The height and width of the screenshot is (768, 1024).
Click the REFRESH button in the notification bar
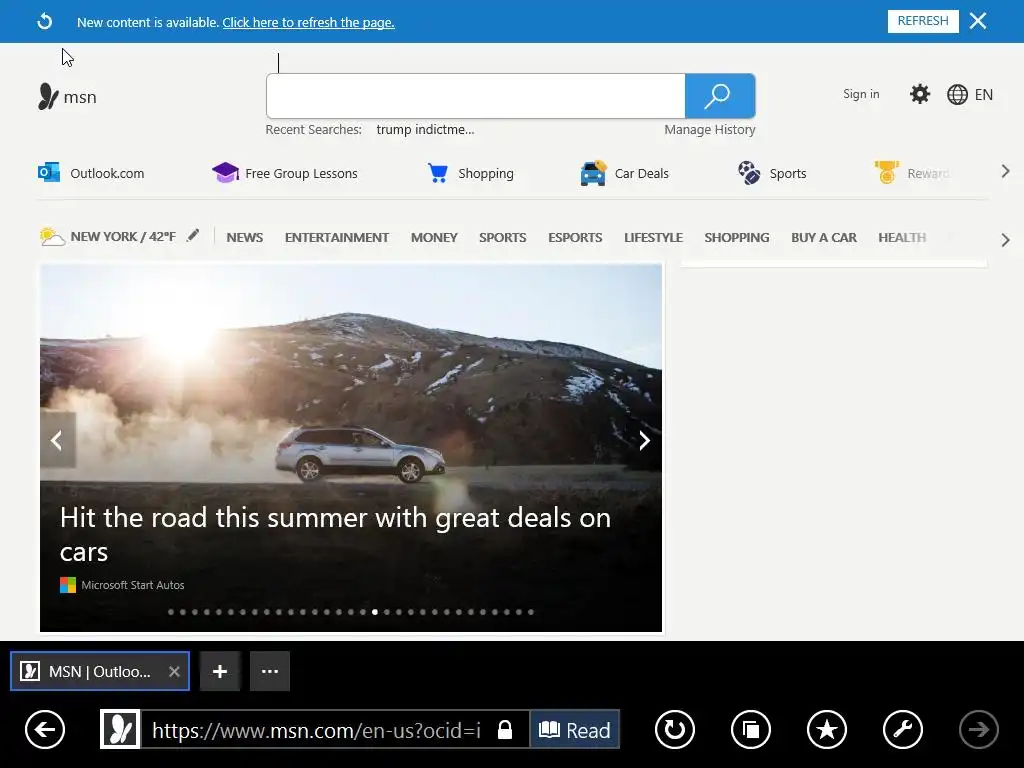point(923,21)
